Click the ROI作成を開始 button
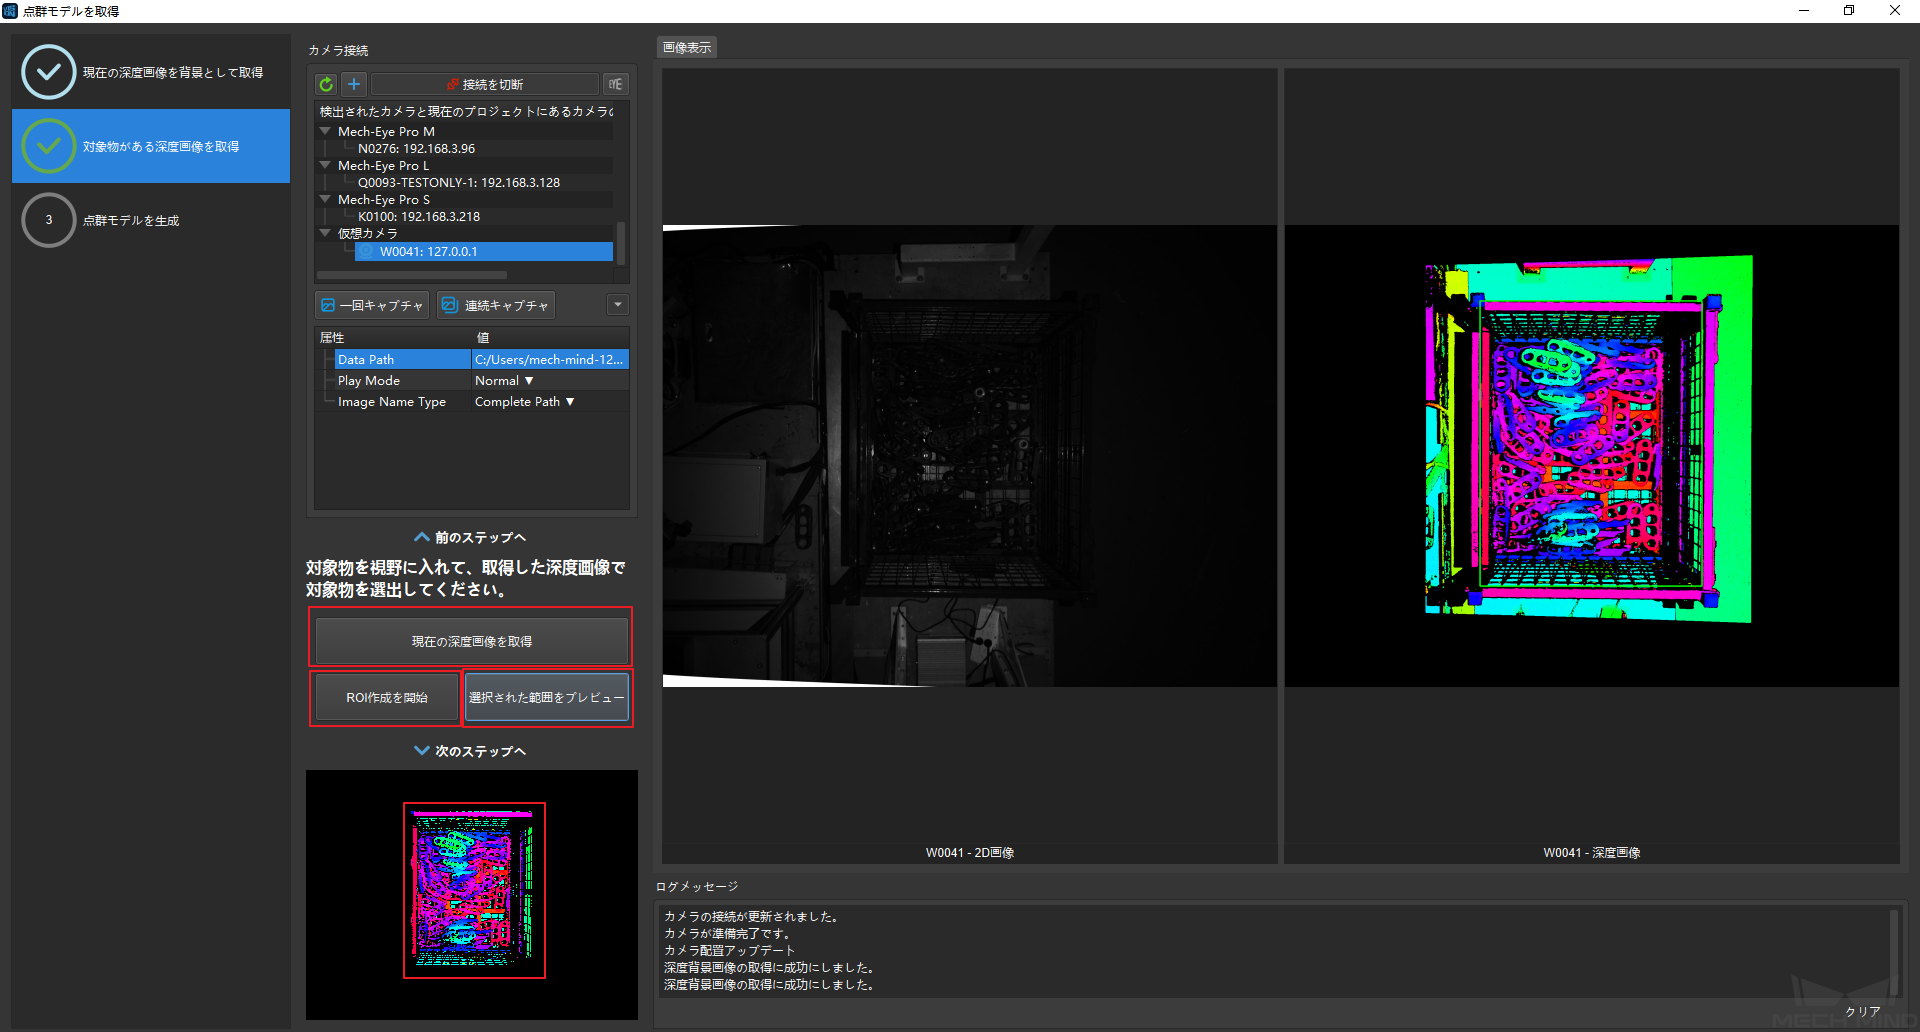 coord(386,698)
